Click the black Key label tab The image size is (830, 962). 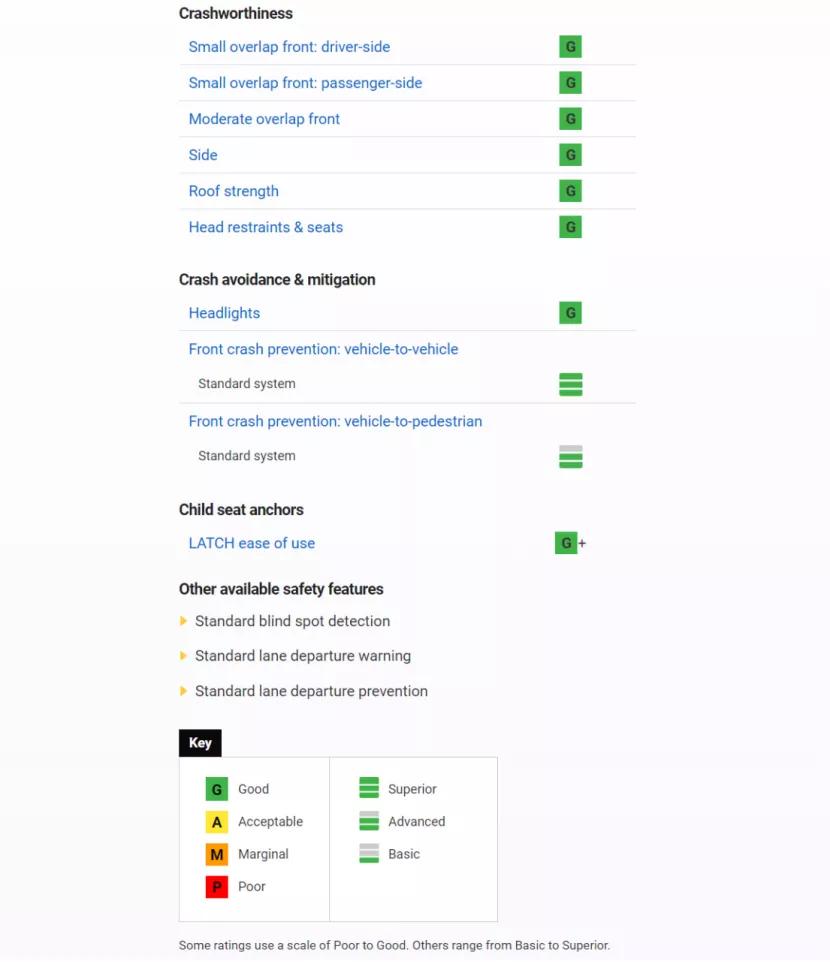pos(200,743)
